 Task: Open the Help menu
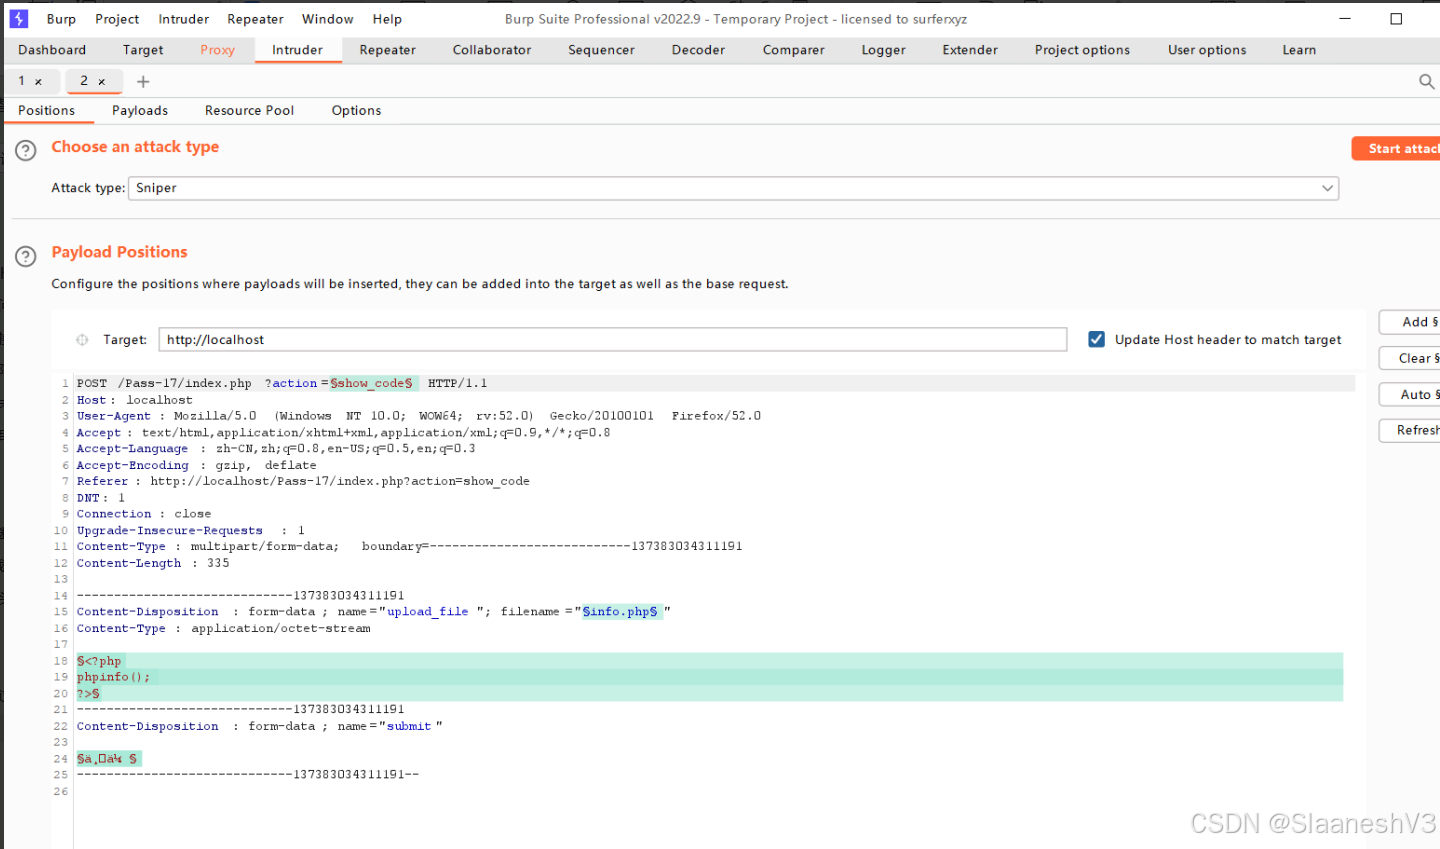pyautogui.click(x=387, y=19)
